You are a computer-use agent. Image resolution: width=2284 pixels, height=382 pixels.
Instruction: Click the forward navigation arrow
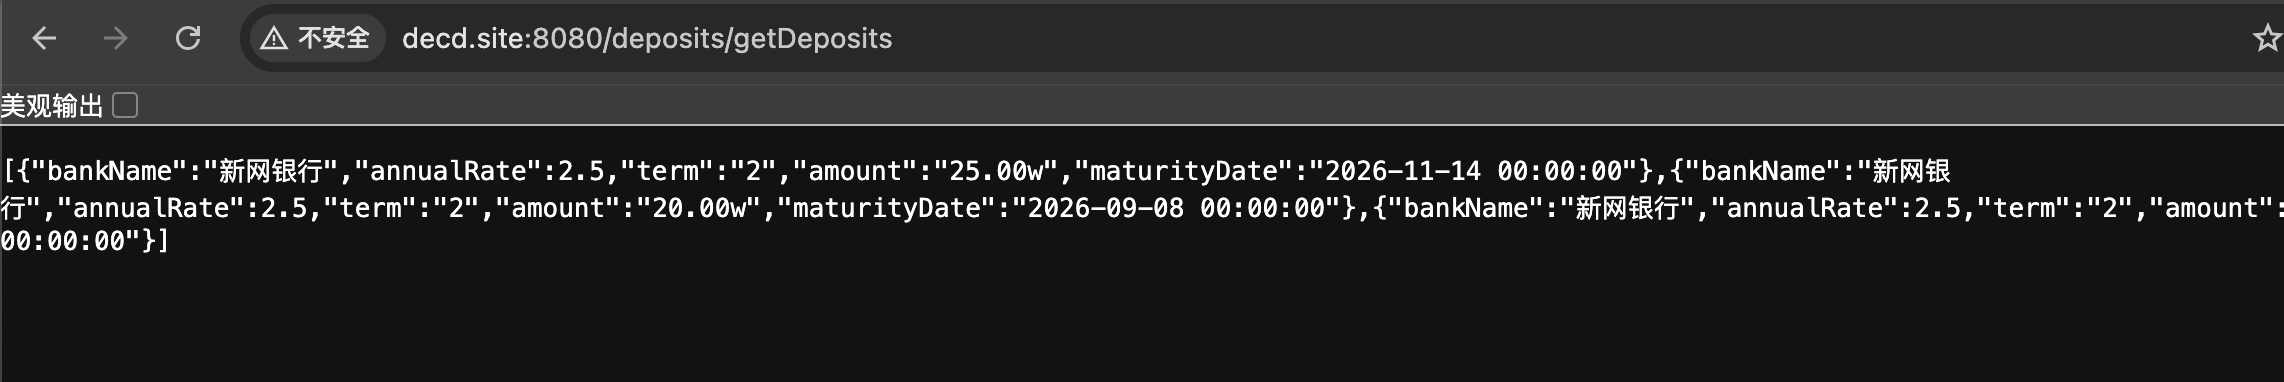point(116,38)
